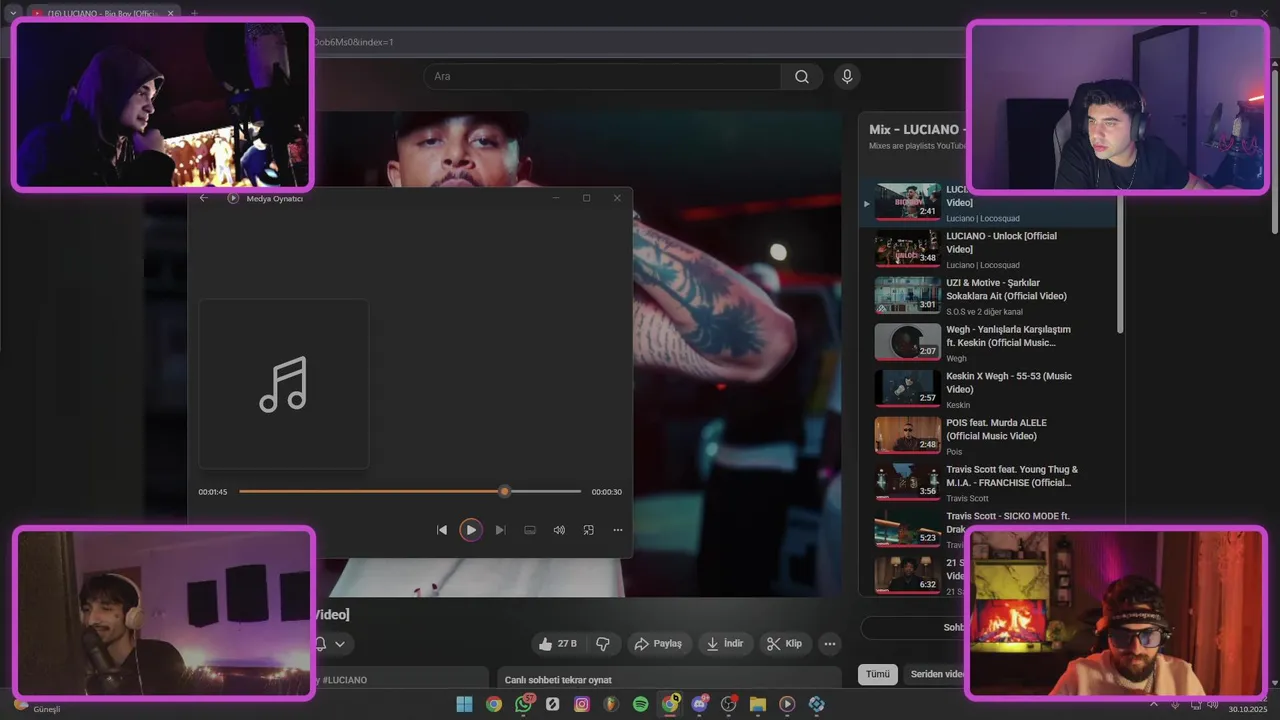Click channel name Luciano | Locosquad under Unlock
1280x720 pixels.
pyautogui.click(x=983, y=265)
